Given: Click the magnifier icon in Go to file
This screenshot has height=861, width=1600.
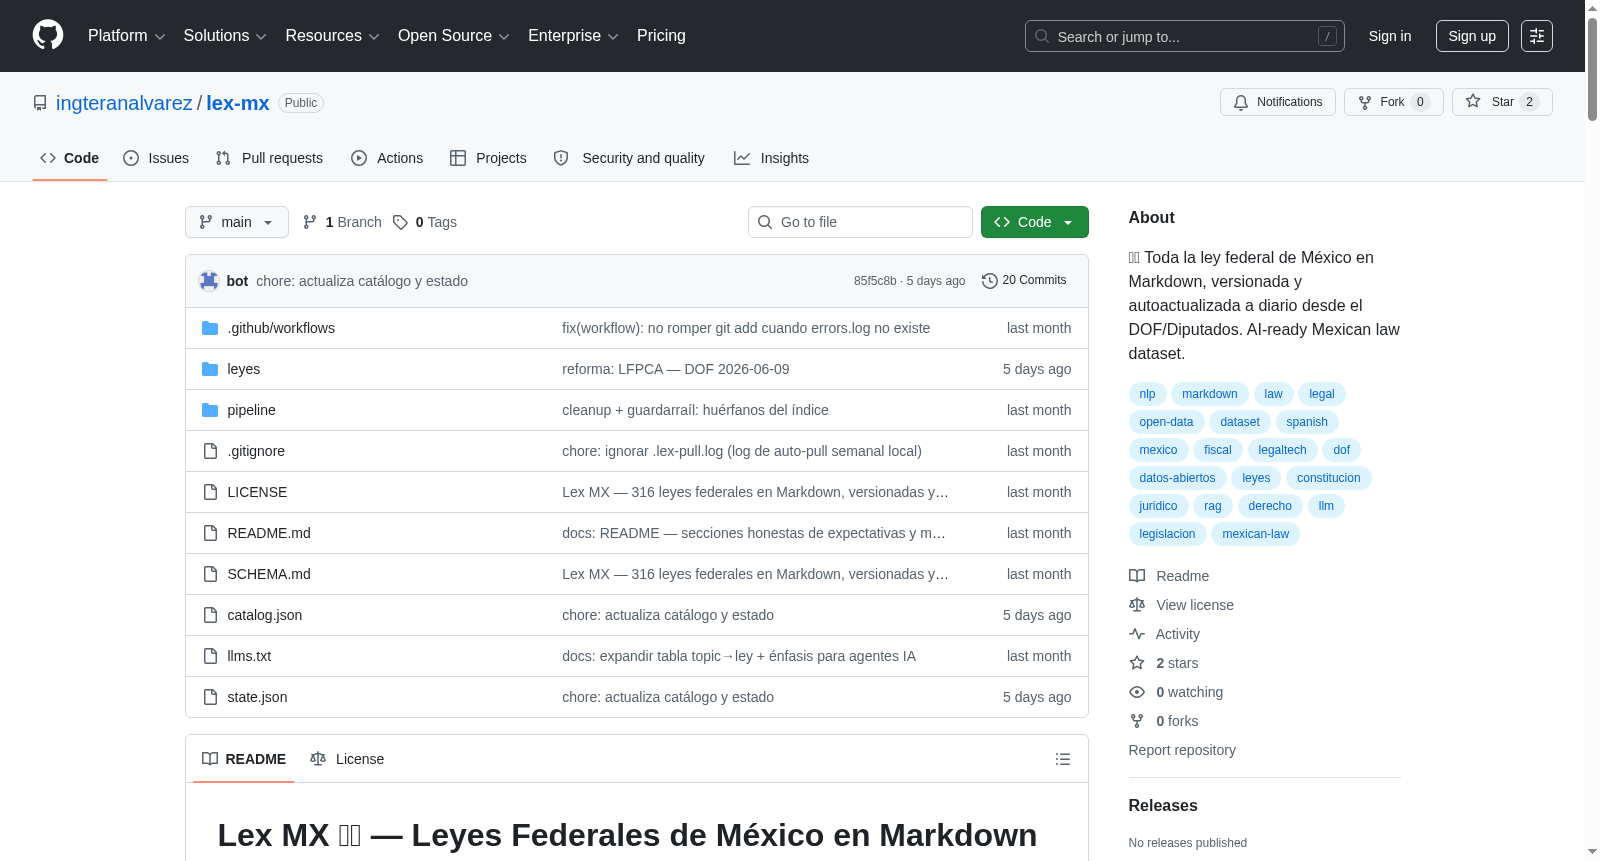Looking at the screenshot, I should point(765,222).
